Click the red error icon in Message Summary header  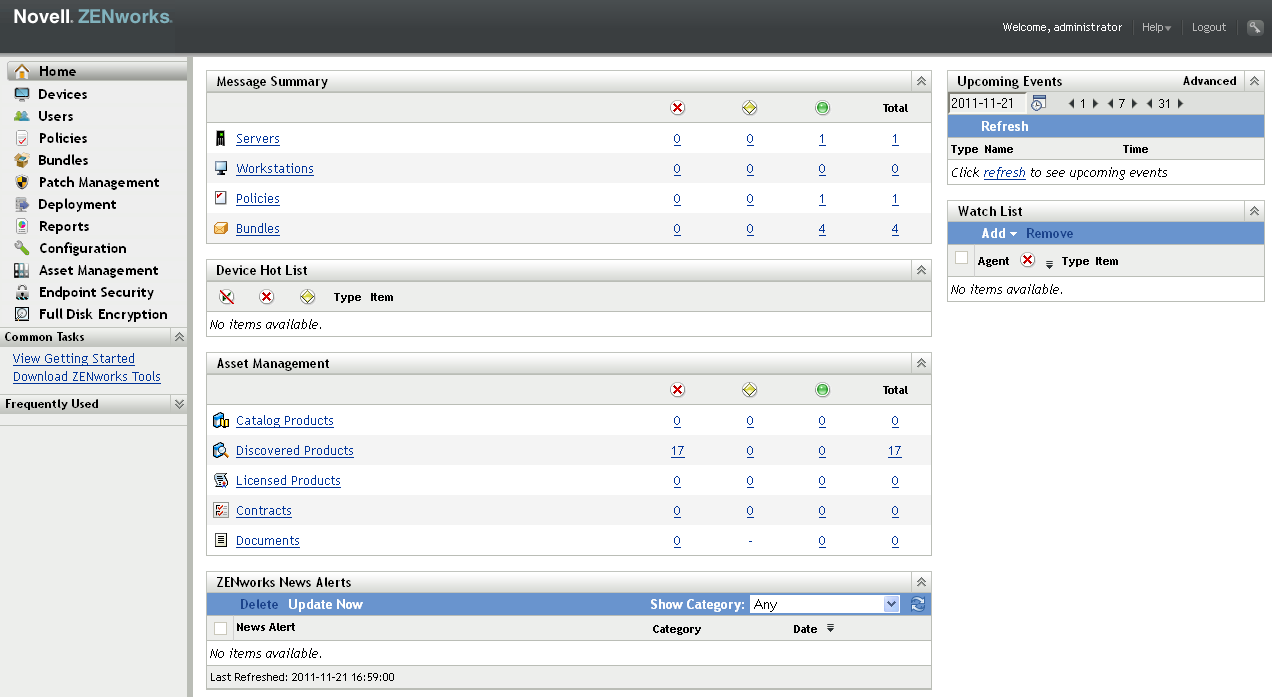click(x=677, y=108)
